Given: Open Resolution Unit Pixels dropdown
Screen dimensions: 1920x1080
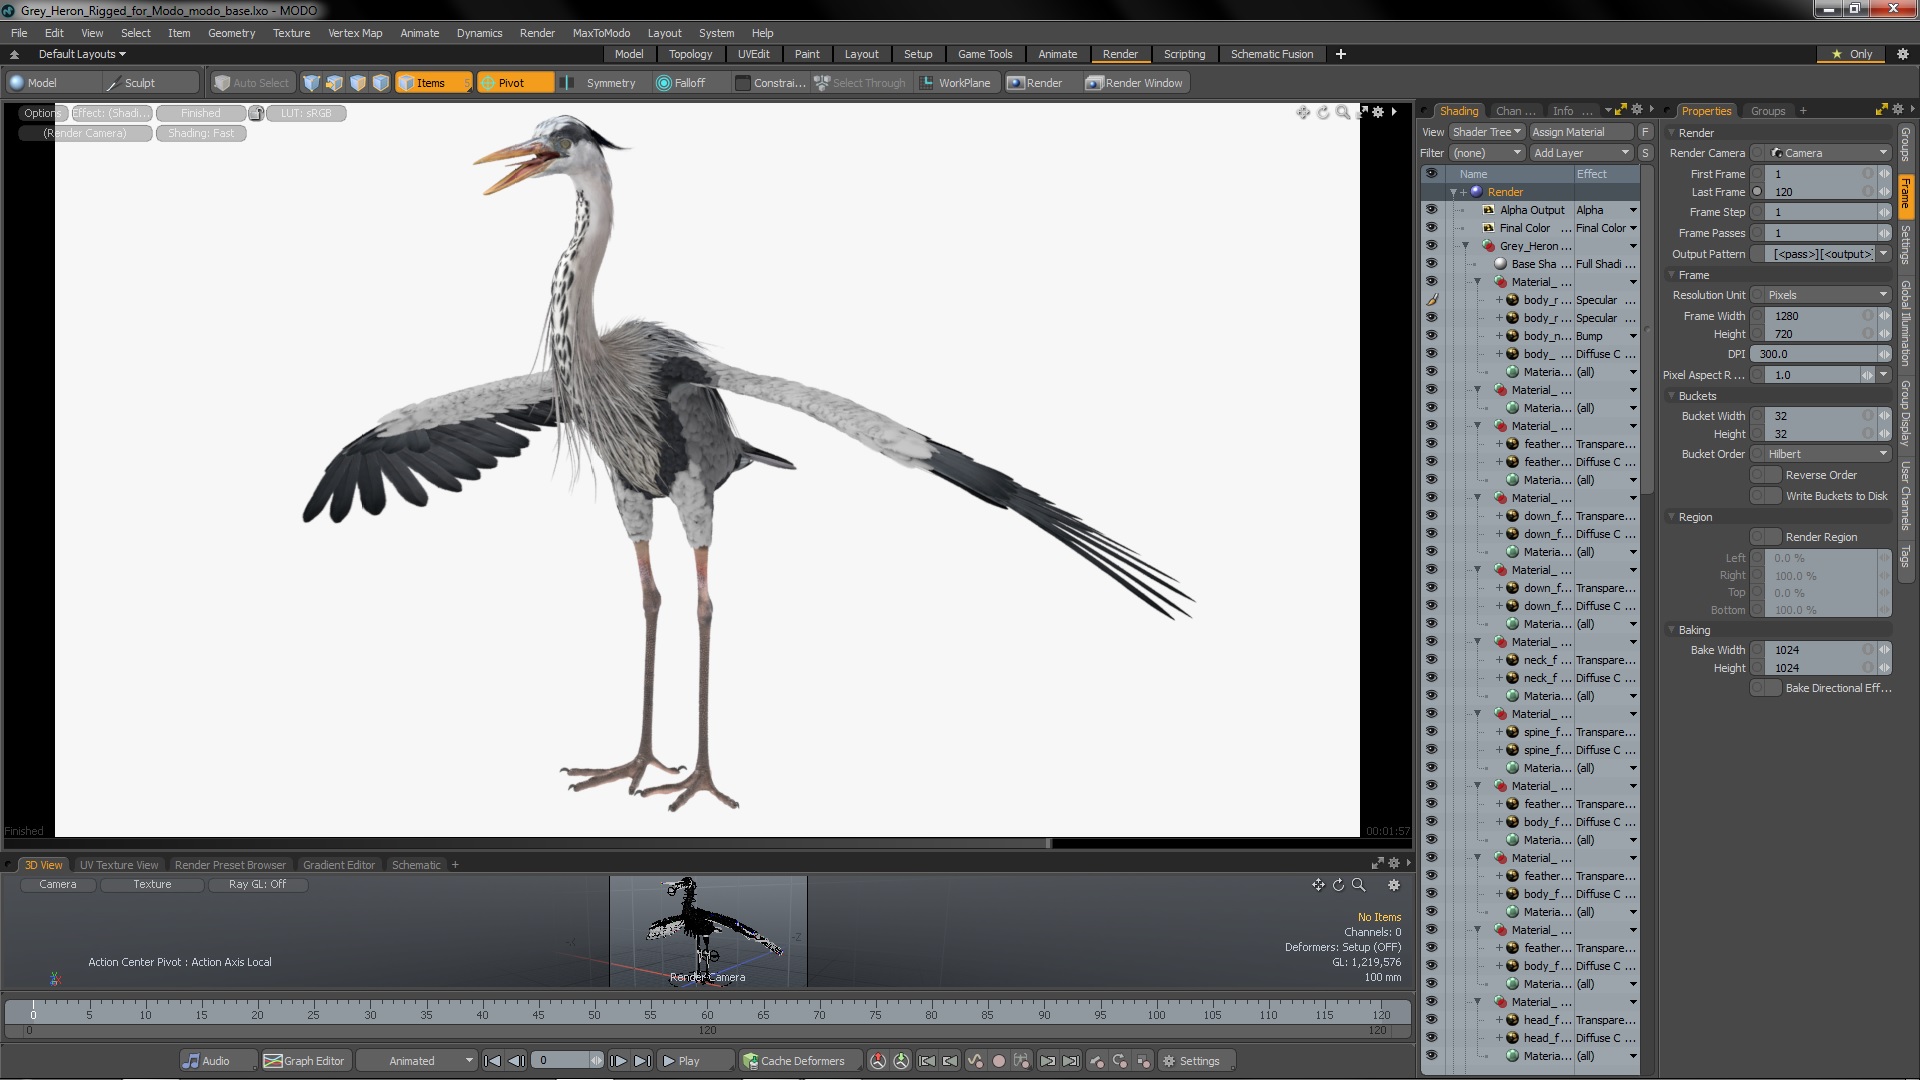Looking at the screenshot, I should click(1829, 295).
